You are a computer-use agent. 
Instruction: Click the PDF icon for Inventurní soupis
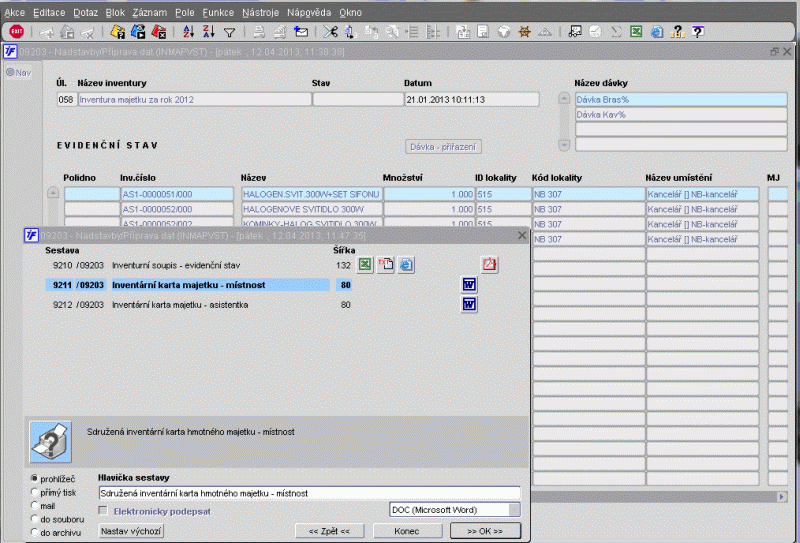490,265
